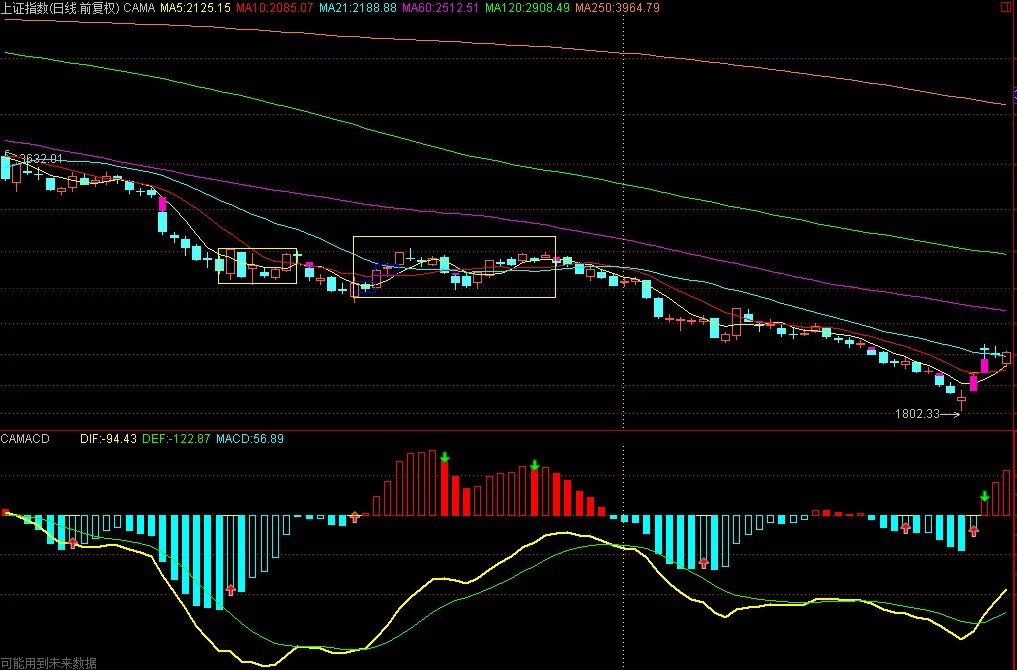
Task: Click the small red window icon at top-right
Action: coord(1005,7)
